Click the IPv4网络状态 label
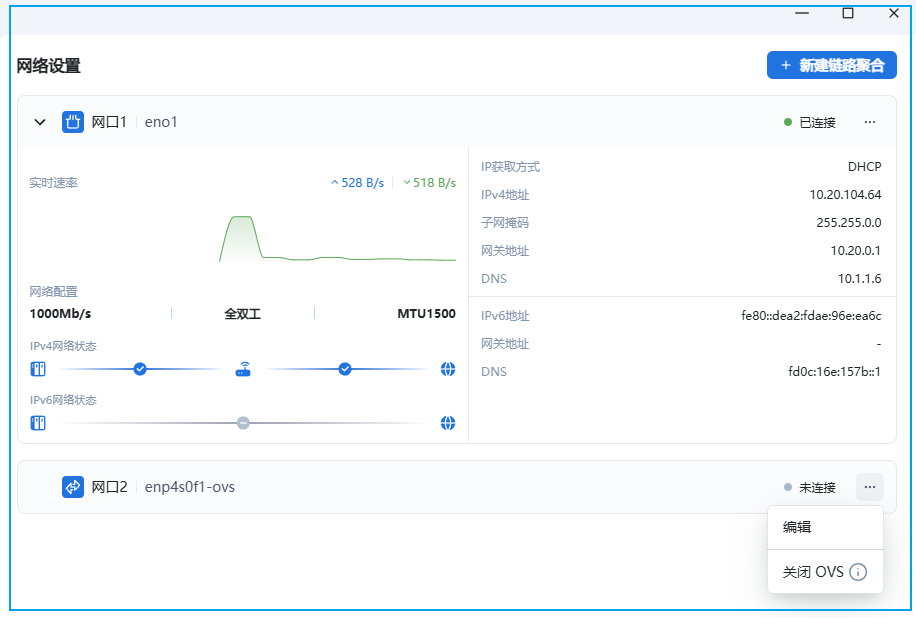The height and width of the screenshot is (618, 916). [x=63, y=346]
